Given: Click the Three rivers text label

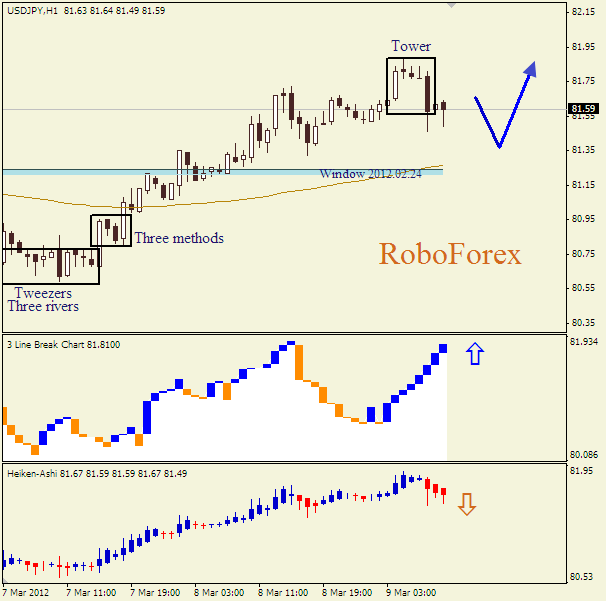Looking at the screenshot, I should pos(42,307).
